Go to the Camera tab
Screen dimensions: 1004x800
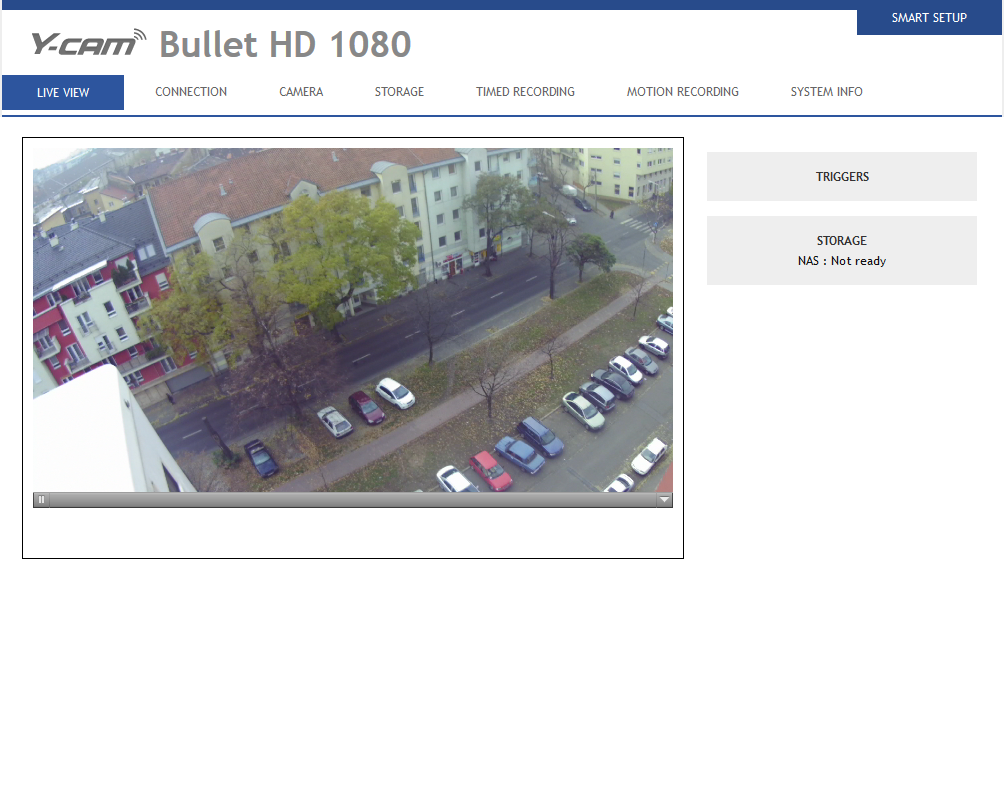(301, 92)
